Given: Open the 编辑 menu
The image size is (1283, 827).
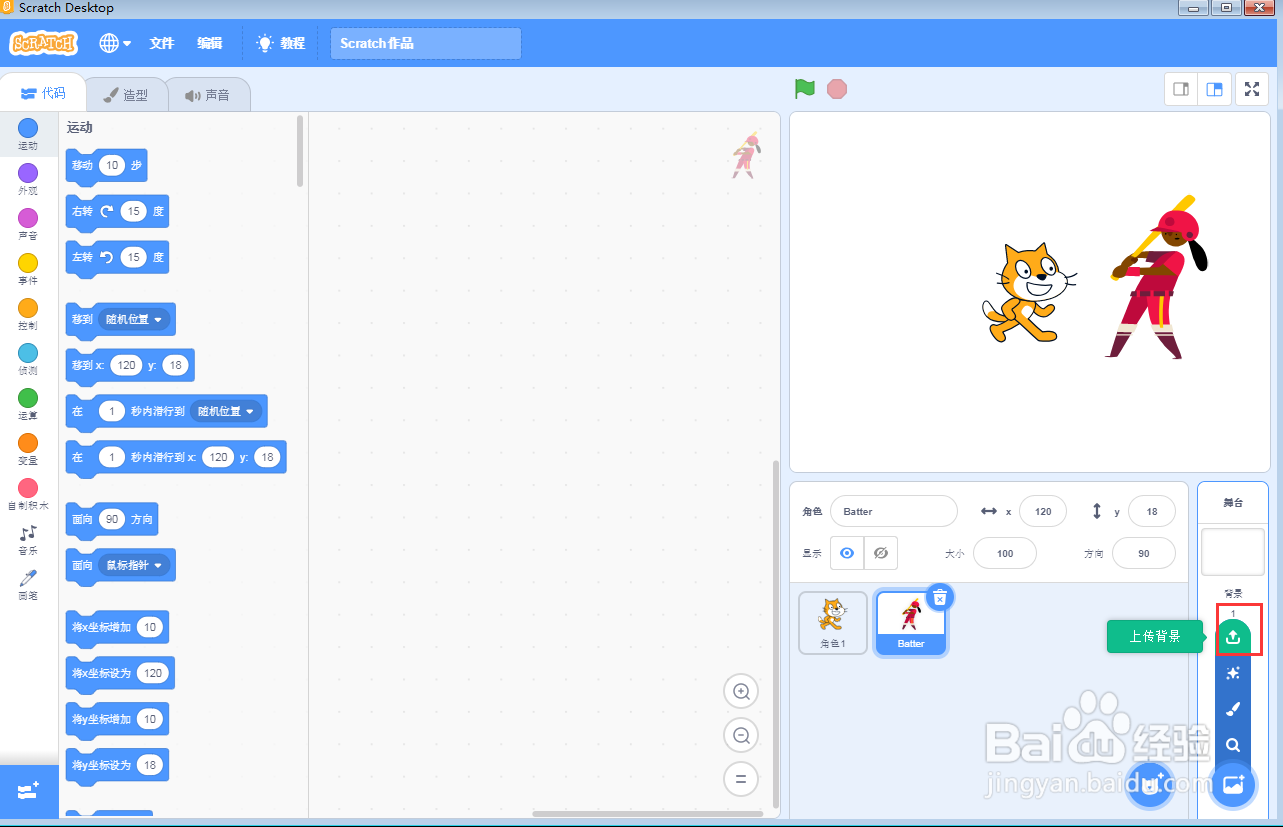Looking at the screenshot, I should coord(210,43).
